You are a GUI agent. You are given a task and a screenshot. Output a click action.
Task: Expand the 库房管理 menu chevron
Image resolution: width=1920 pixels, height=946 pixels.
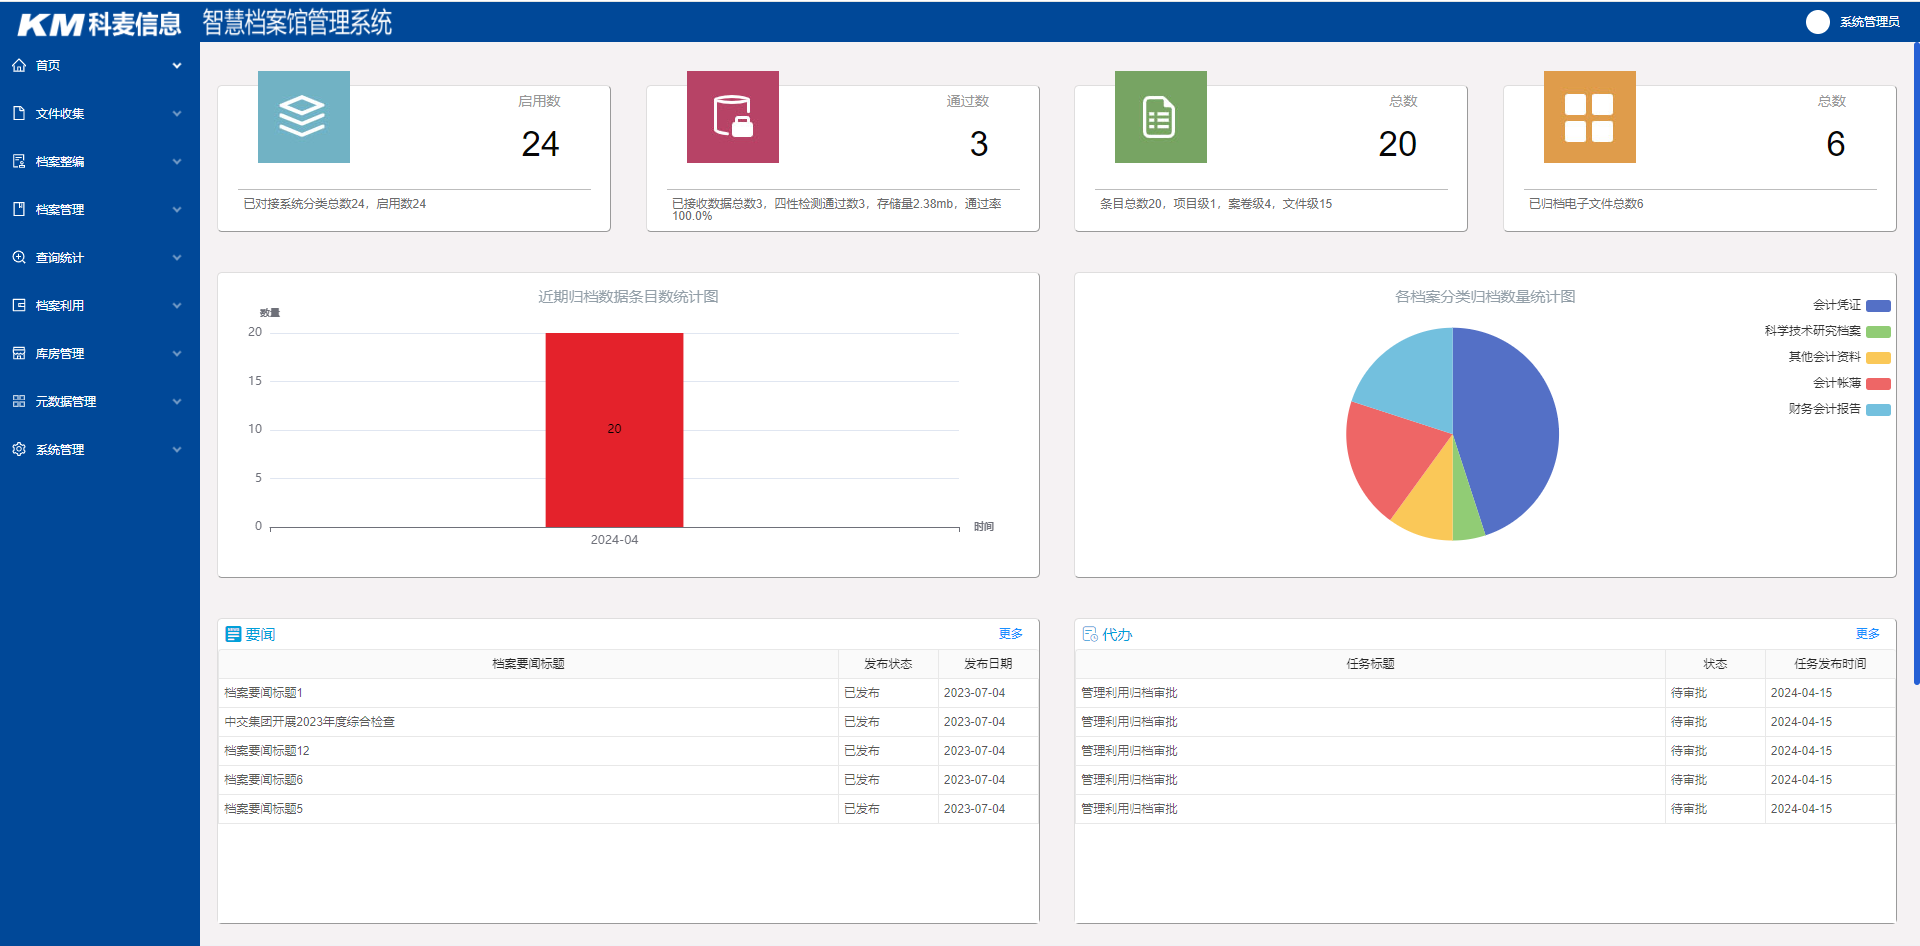177,354
